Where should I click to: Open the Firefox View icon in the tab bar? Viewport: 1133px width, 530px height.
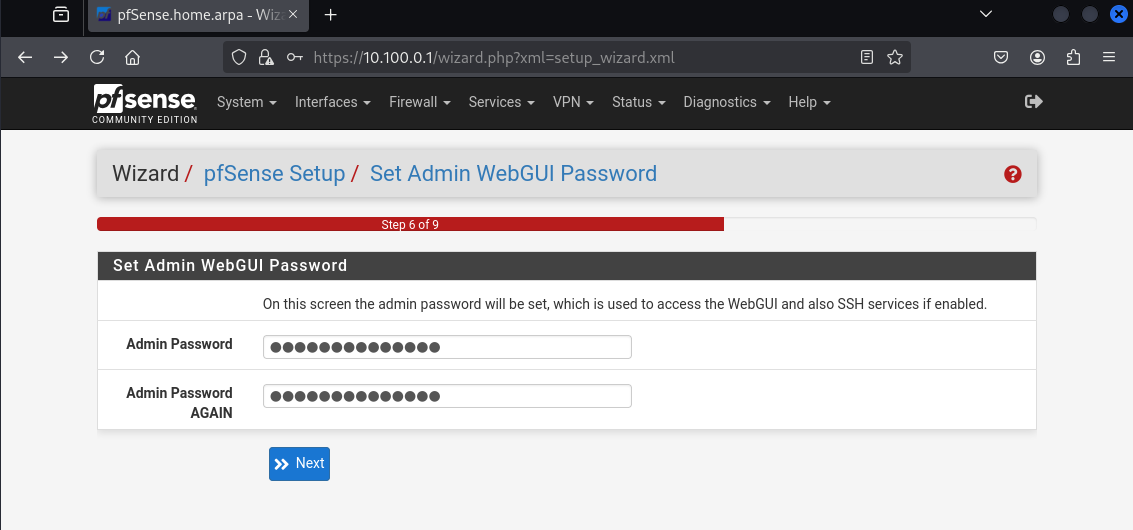[61, 14]
